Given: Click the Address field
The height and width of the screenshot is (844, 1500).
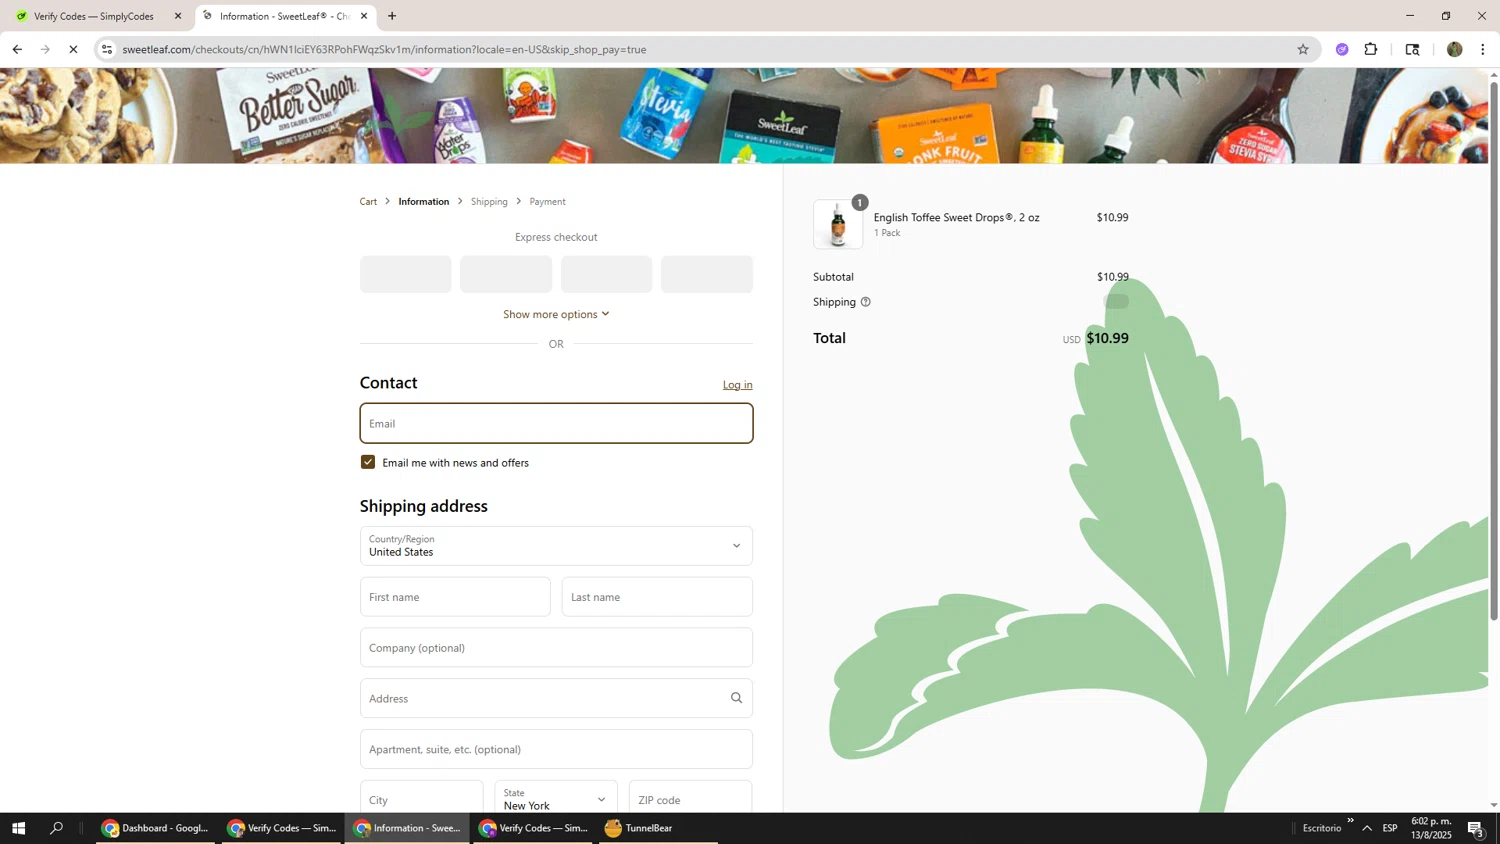Looking at the screenshot, I should click(x=556, y=698).
